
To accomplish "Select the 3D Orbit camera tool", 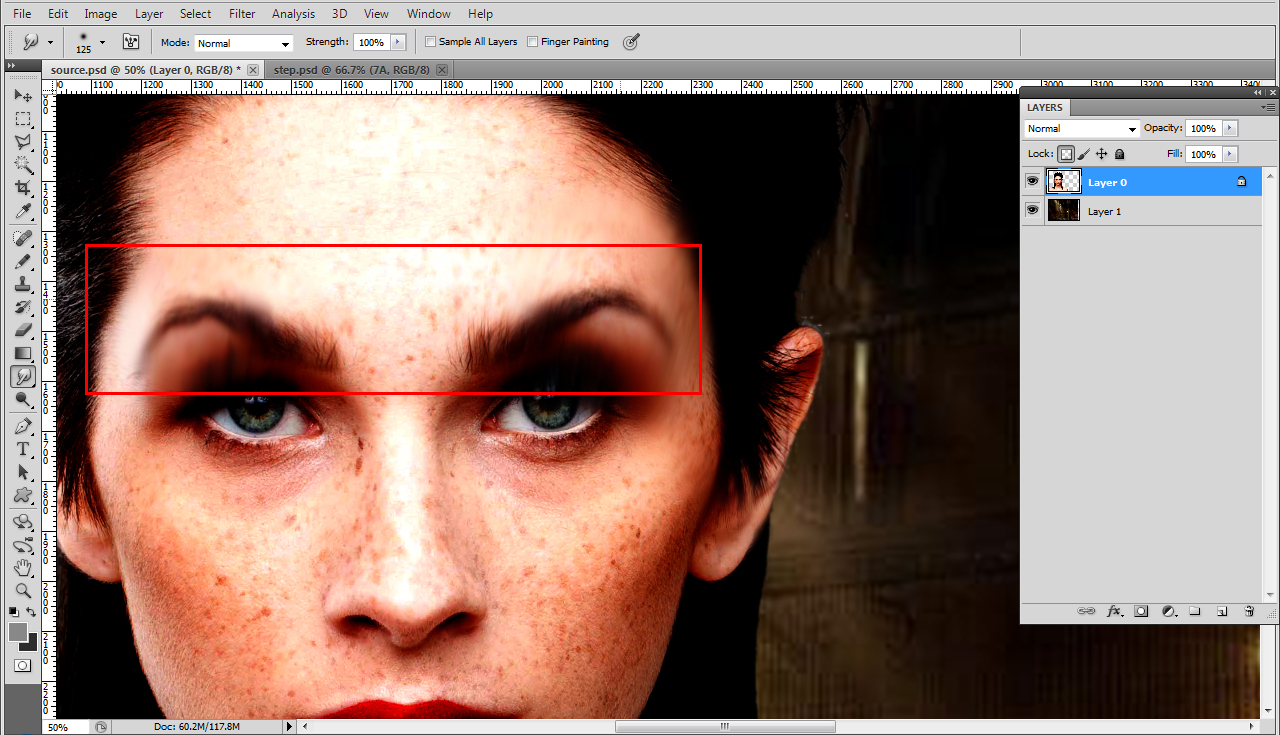I will pos(22,546).
